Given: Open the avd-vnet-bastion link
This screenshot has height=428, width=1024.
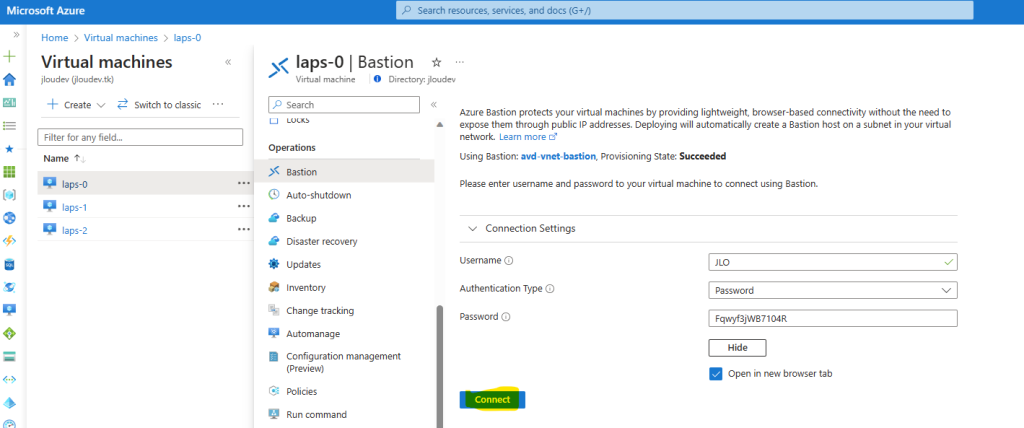Looking at the screenshot, I should click(x=558, y=157).
